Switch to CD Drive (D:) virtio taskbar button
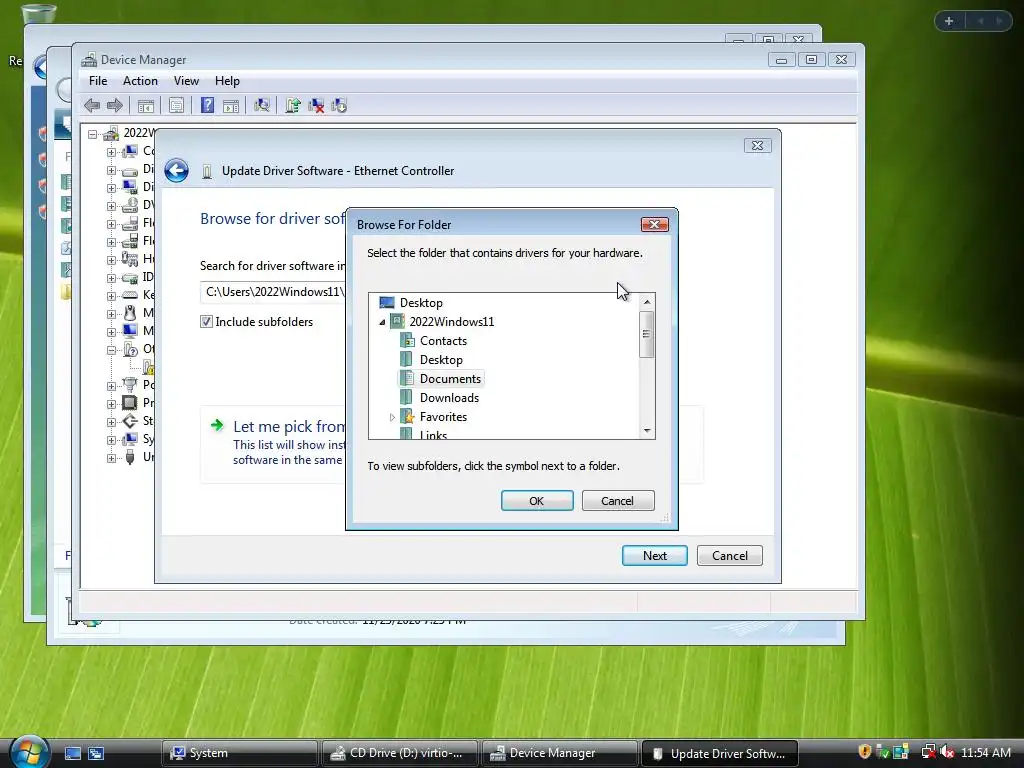The image size is (1024, 768). pyautogui.click(x=400, y=753)
